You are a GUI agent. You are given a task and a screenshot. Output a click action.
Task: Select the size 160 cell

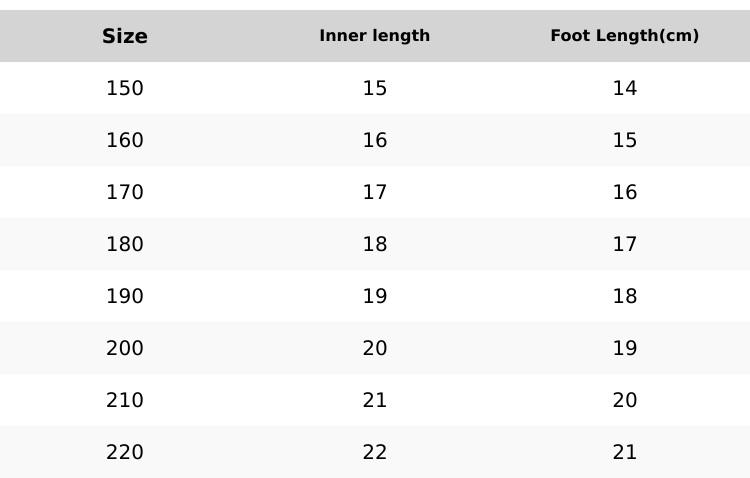125,140
